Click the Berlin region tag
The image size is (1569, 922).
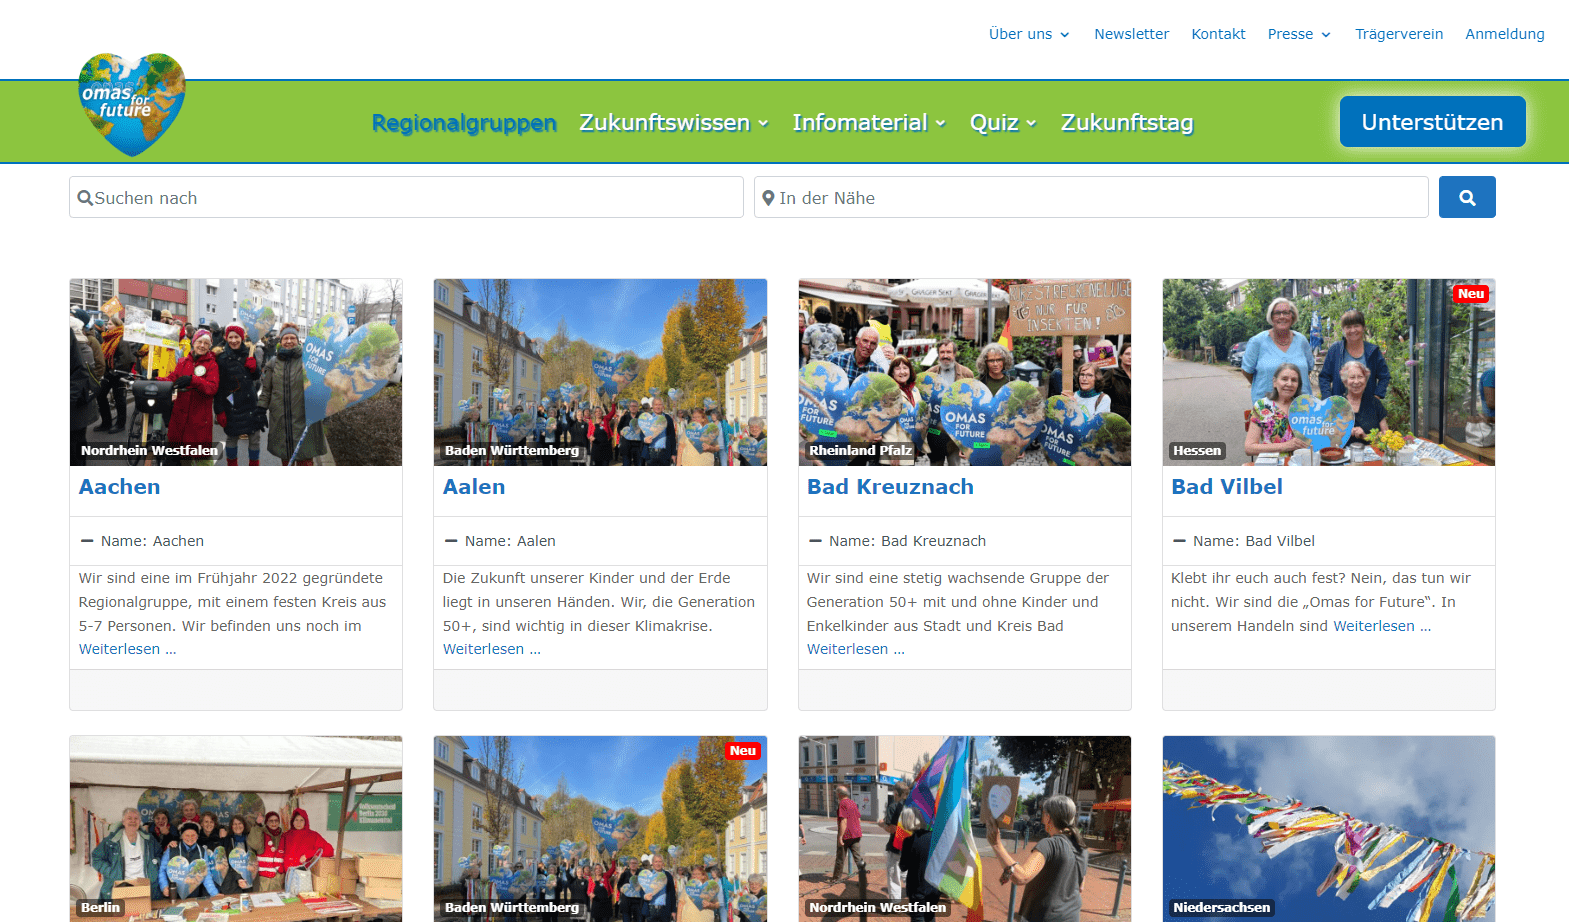click(x=100, y=908)
